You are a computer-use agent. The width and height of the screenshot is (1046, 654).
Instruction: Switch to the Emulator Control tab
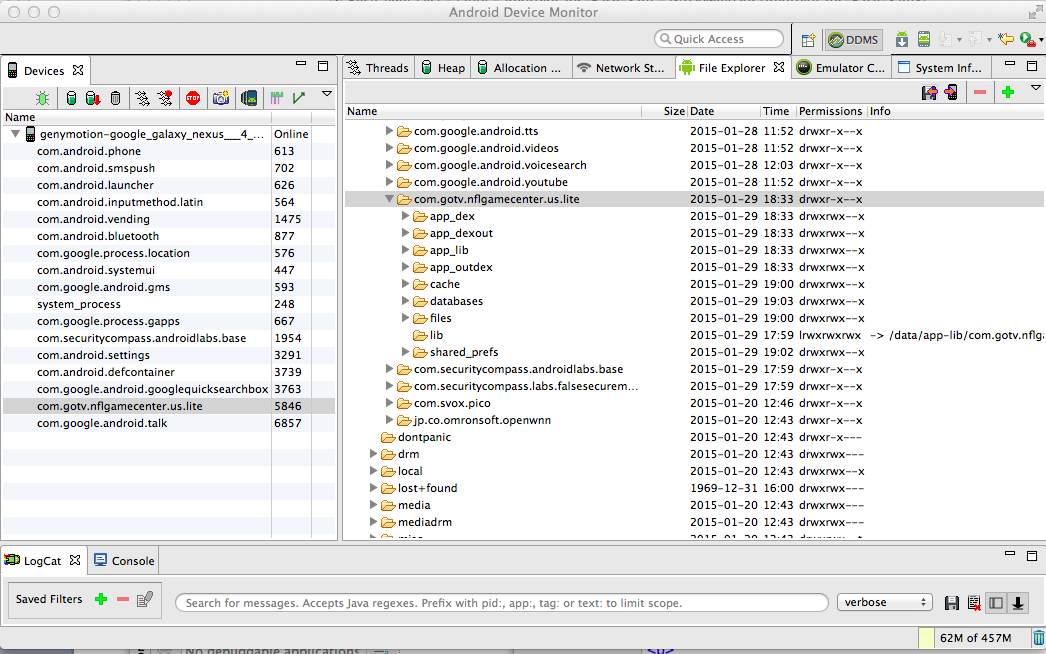[x=841, y=68]
